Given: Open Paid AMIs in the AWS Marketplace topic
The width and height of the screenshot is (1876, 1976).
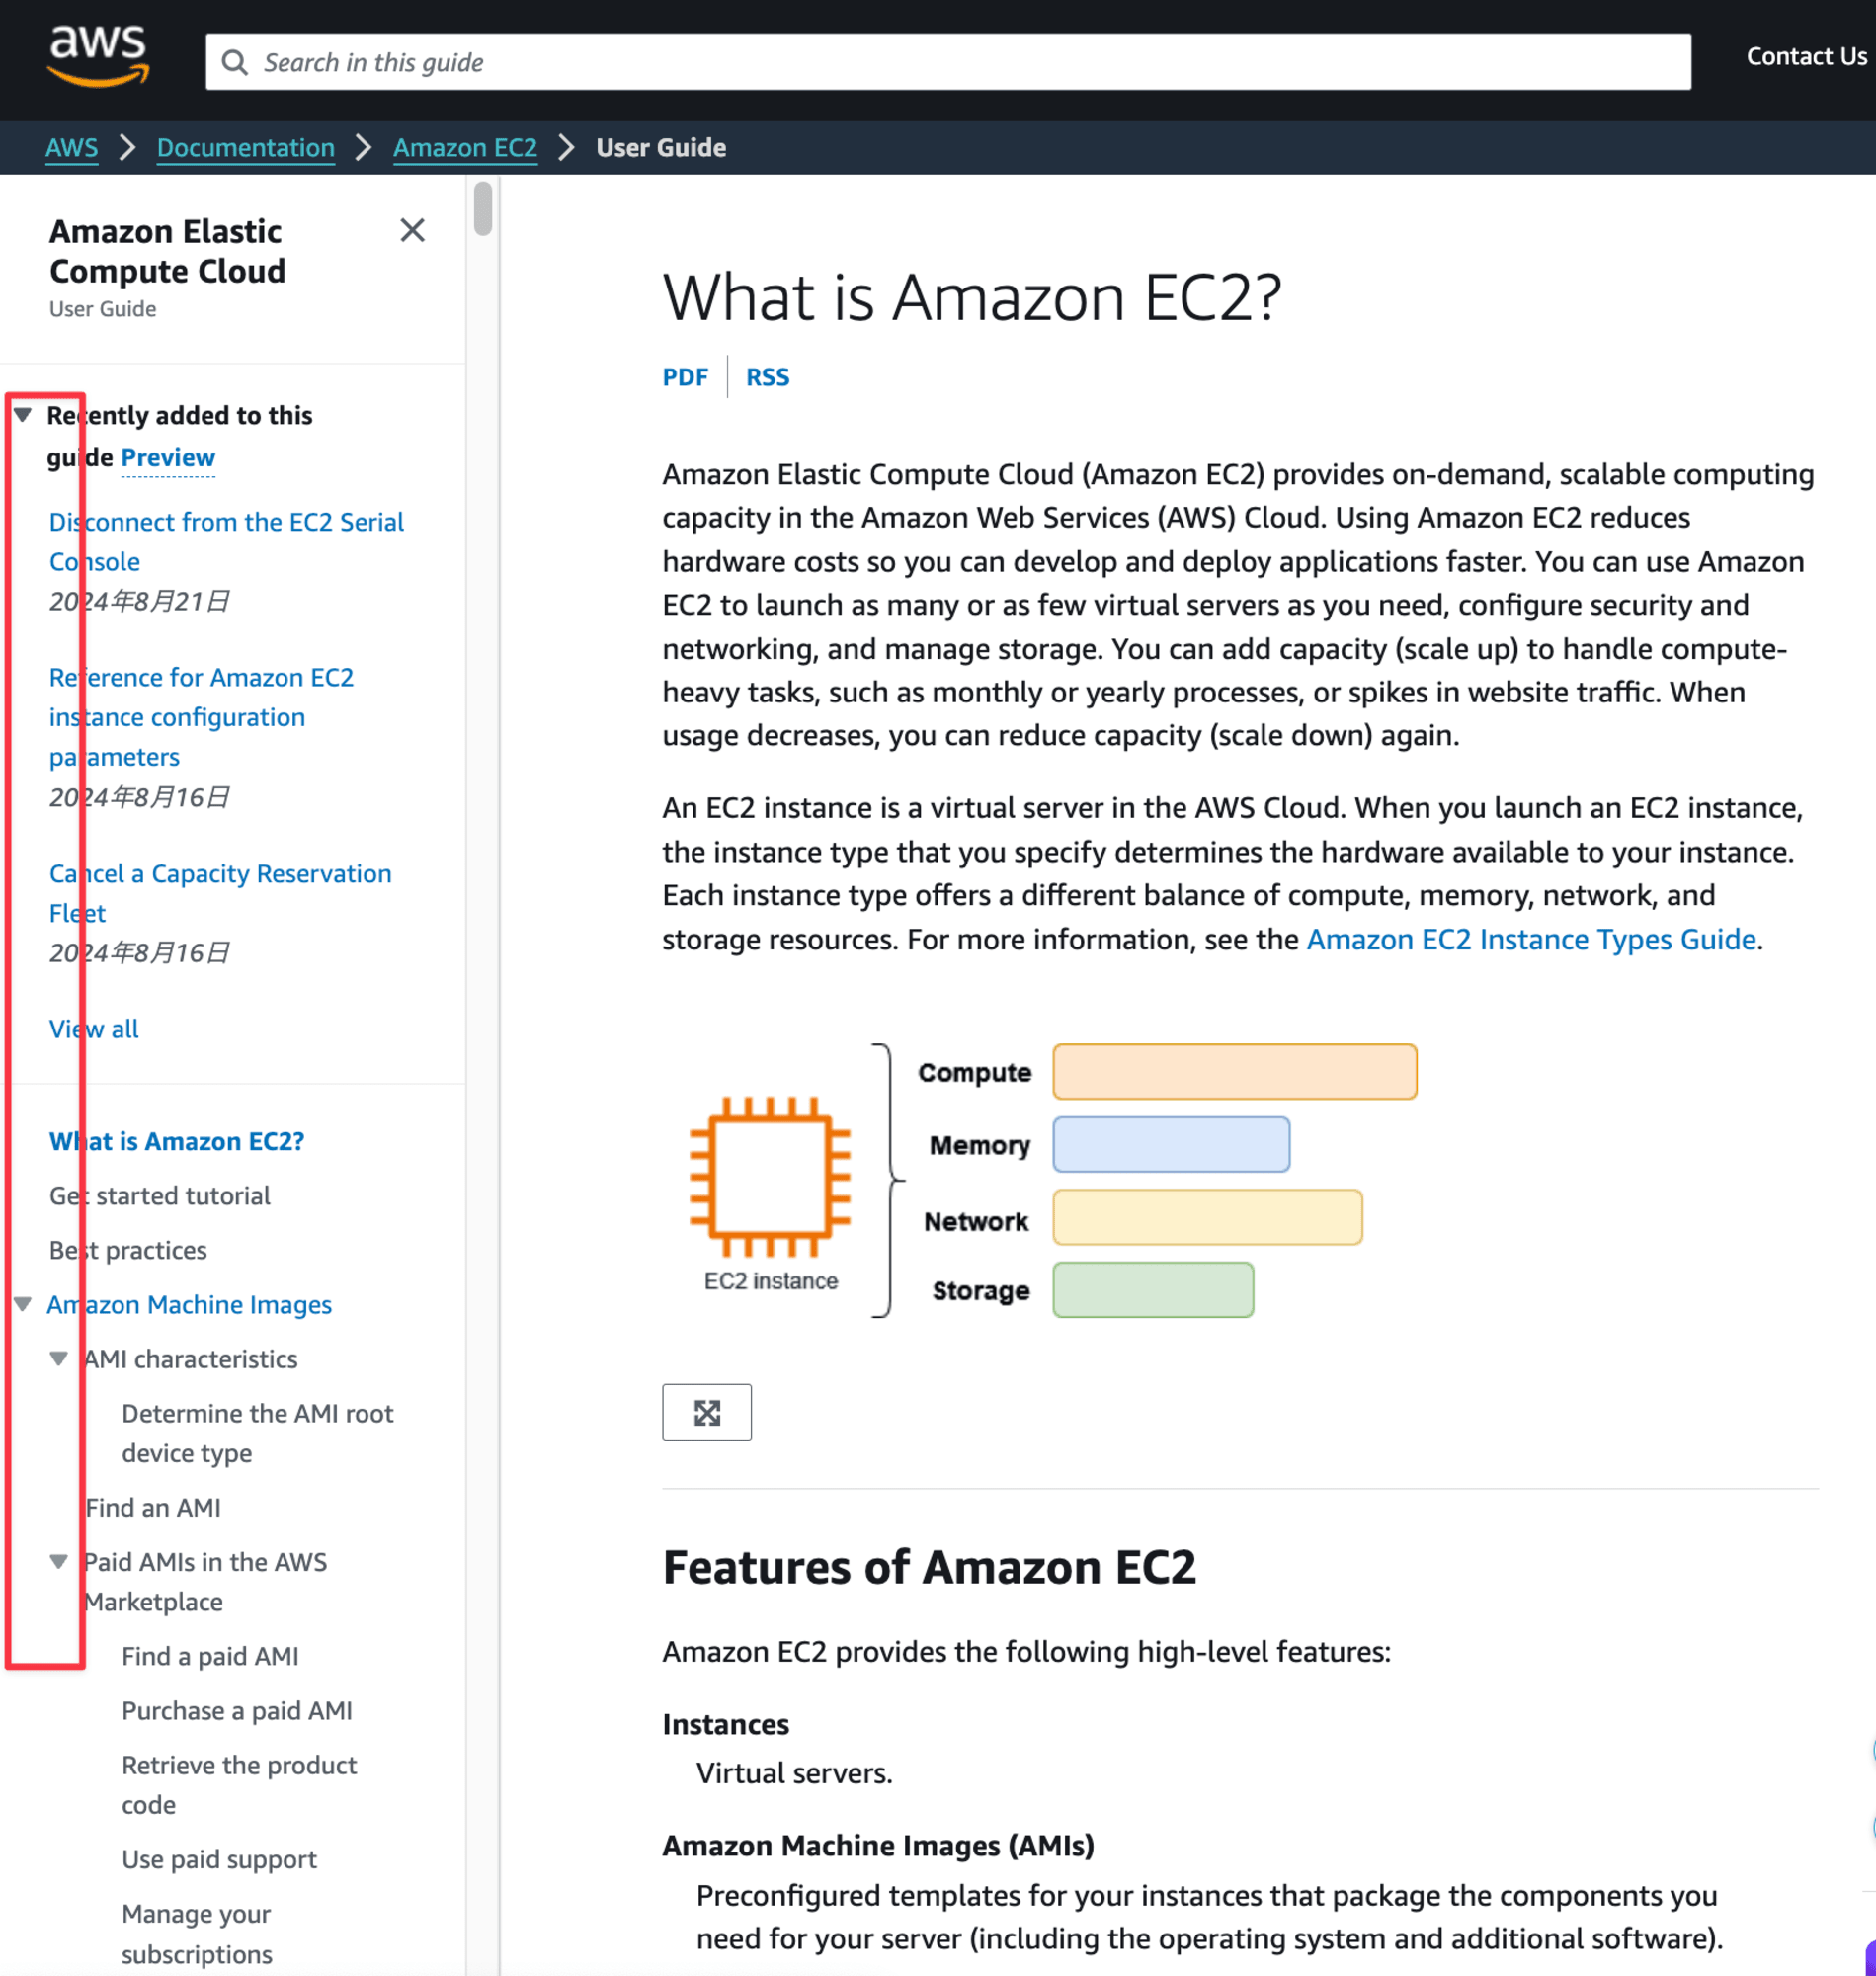Looking at the screenshot, I should tap(206, 1582).
